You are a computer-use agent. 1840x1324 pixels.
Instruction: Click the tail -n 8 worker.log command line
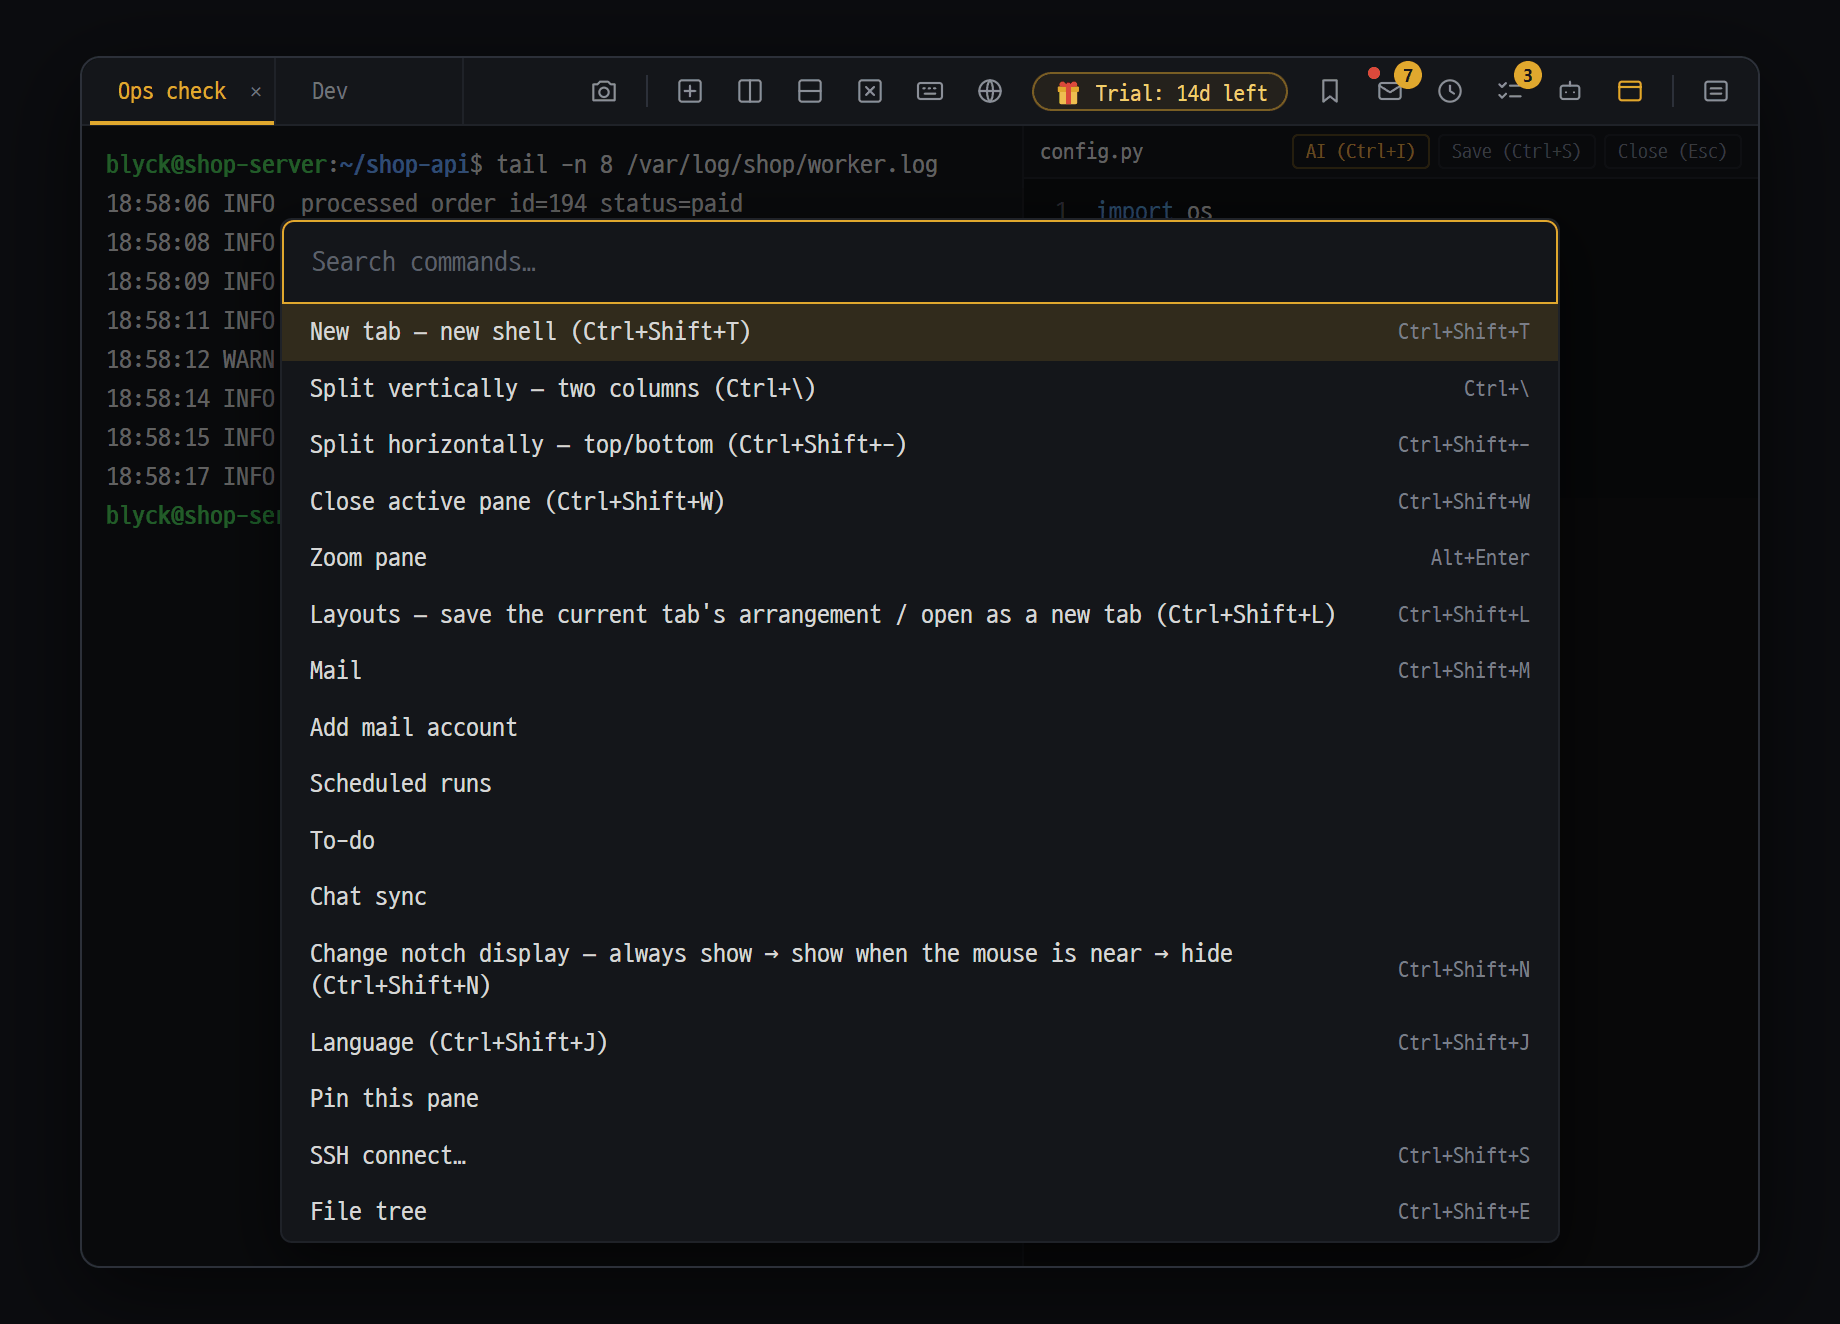[x=717, y=165]
